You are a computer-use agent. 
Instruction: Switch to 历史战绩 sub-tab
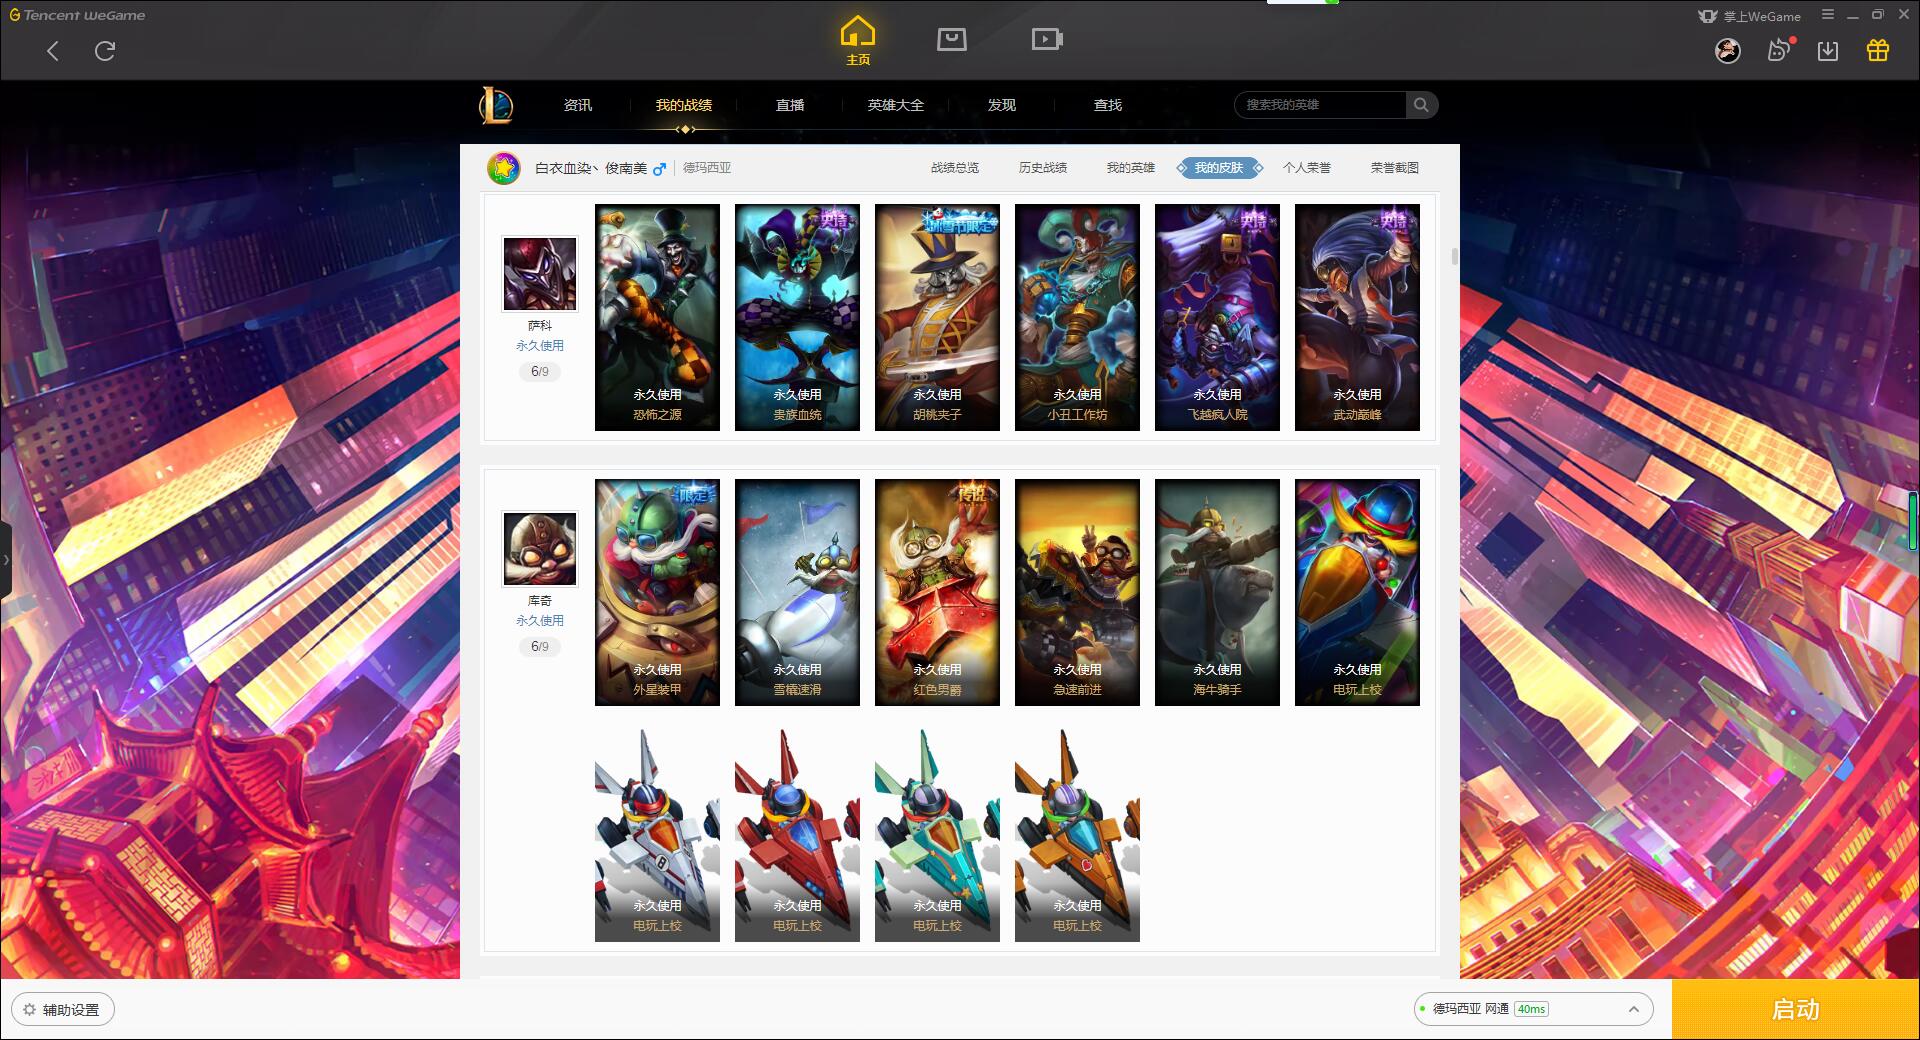click(x=1043, y=168)
